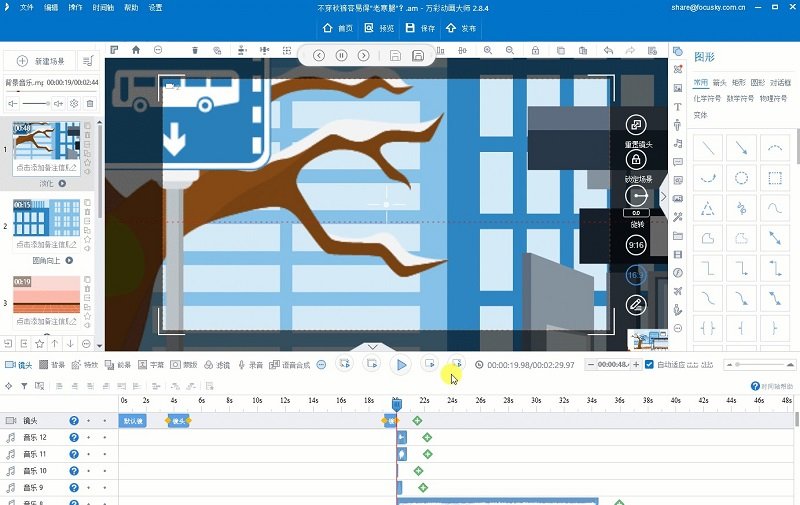
Task: Click the 新建场景 button
Action: click(x=43, y=62)
